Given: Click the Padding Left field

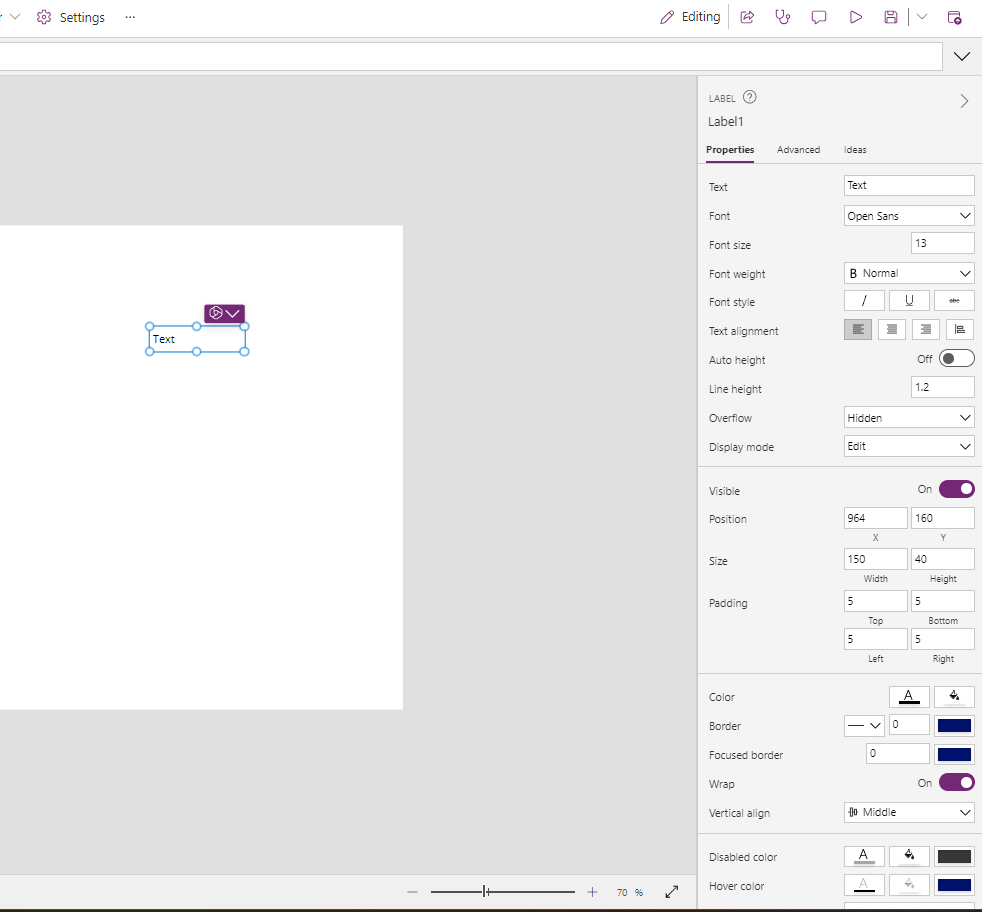Looking at the screenshot, I should click(875, 639).
